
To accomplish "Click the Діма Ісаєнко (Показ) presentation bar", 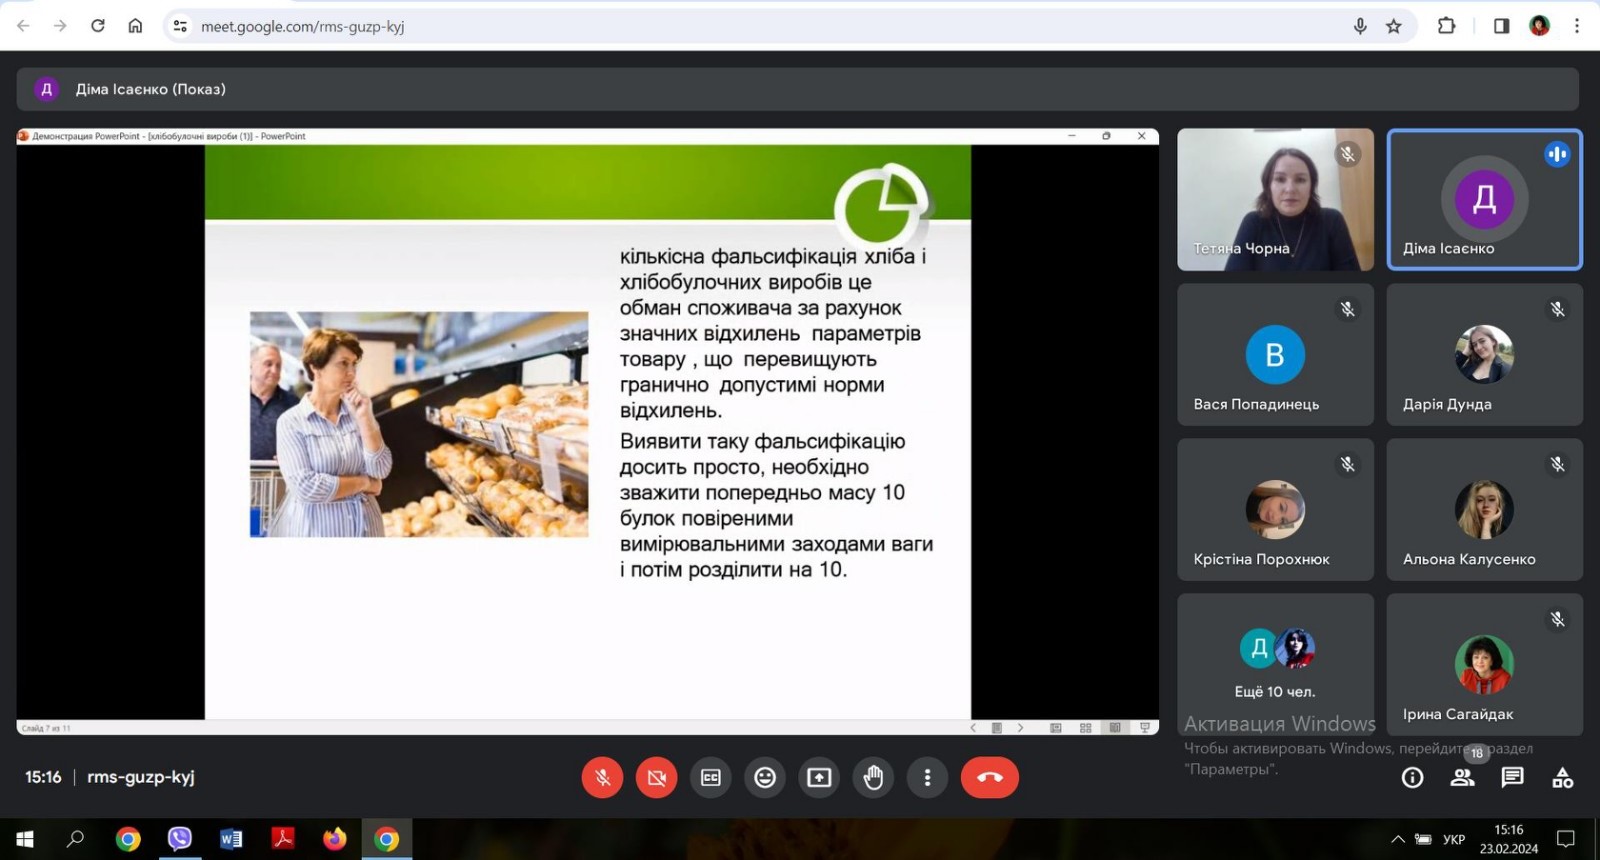I will (x=797, y=89).
